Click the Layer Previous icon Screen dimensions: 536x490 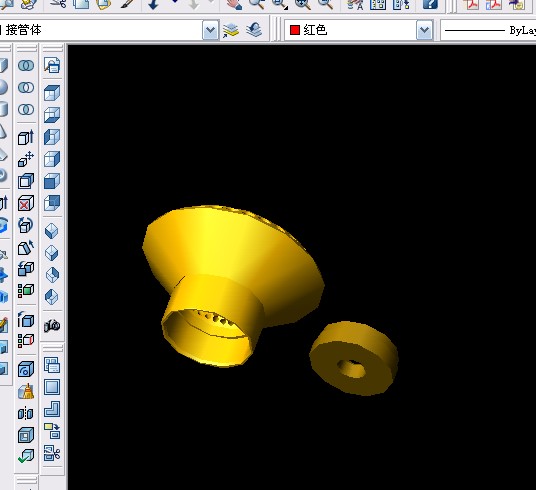click(254, 30)
